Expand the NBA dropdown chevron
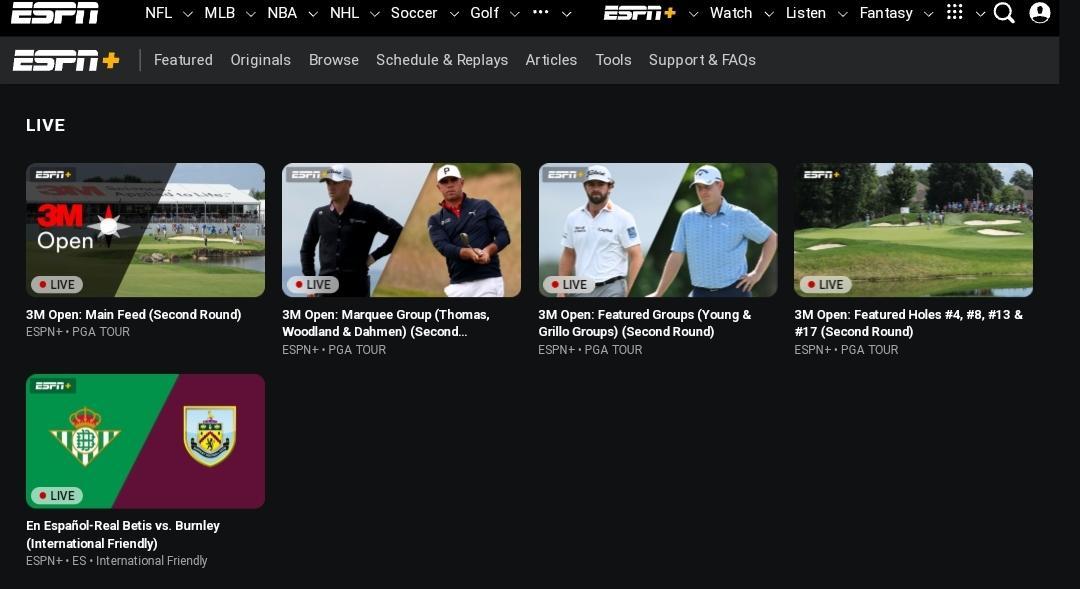Image resolution: width=1080 pixels, height=589 pixels. click(x=313, y=14)
